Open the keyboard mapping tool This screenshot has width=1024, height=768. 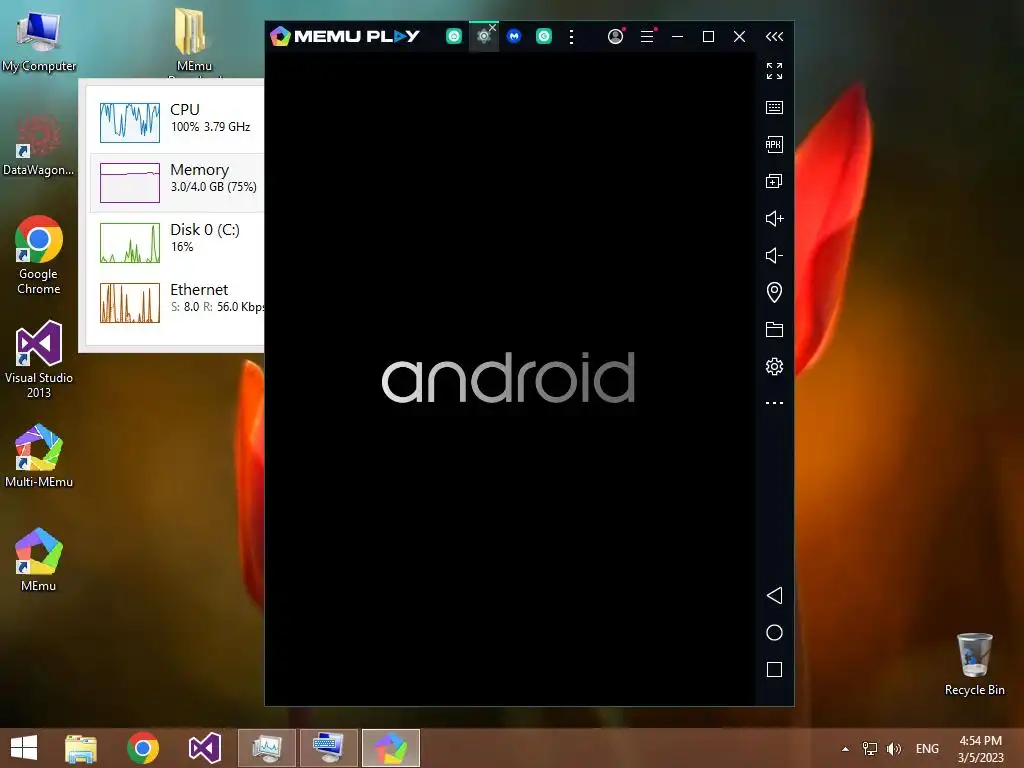click(x=775, y=107)
